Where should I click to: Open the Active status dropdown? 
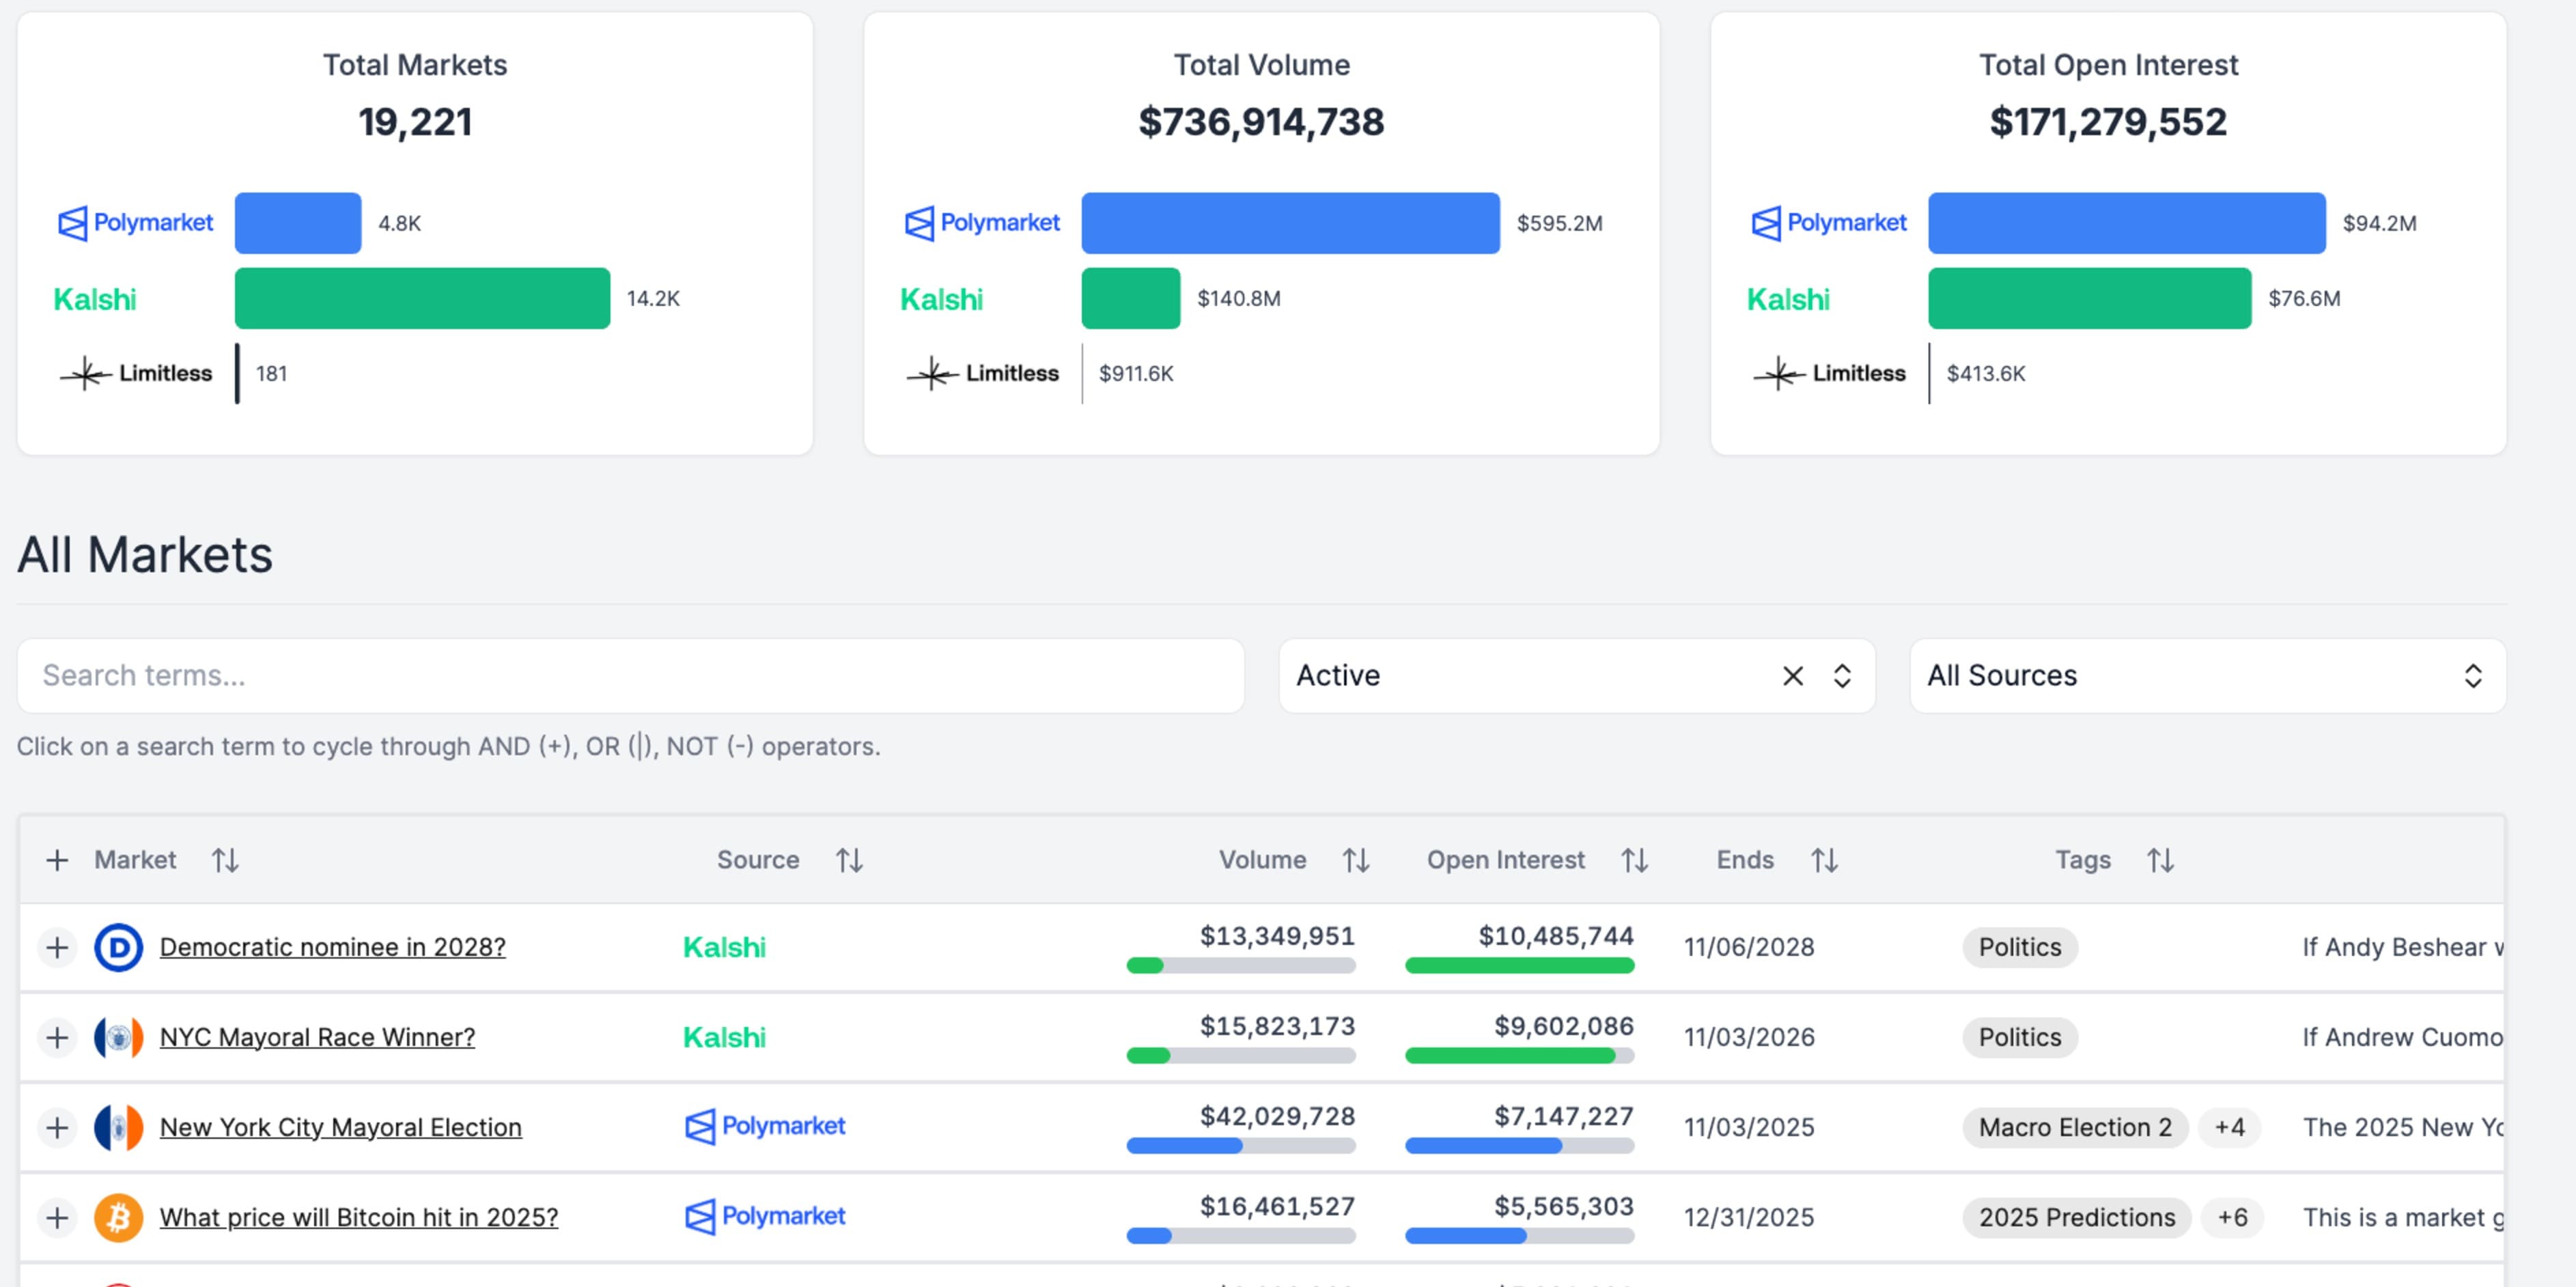click(1842, 676)
